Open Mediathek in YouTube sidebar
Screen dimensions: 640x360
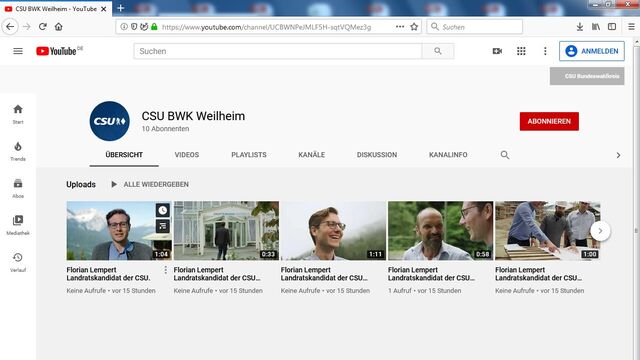pos(18,225)
